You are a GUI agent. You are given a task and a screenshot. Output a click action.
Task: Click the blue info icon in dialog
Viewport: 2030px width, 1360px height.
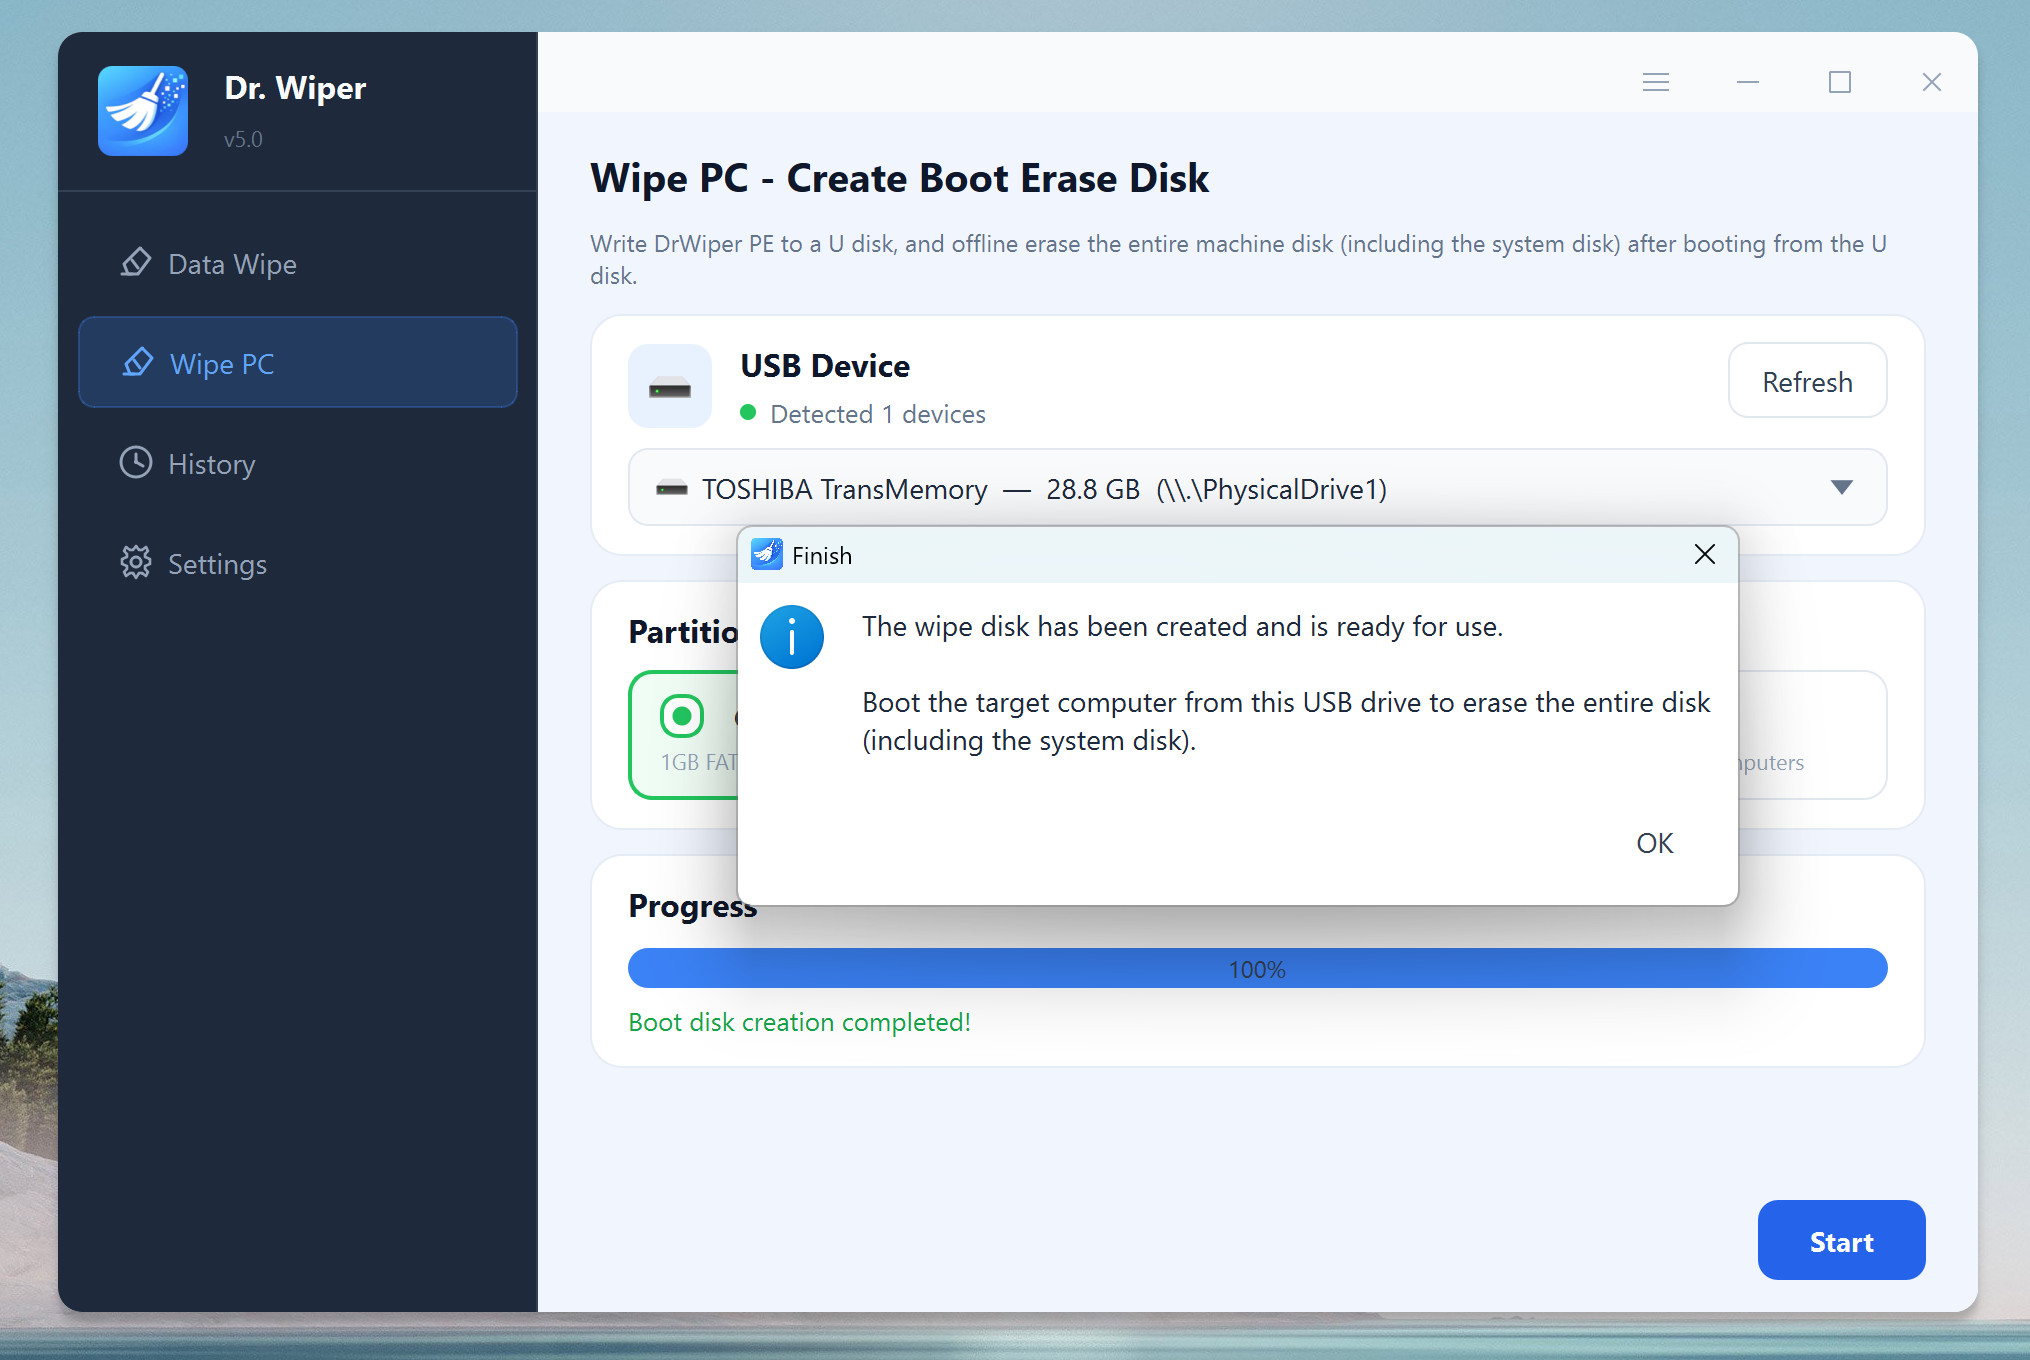[792, 637]
